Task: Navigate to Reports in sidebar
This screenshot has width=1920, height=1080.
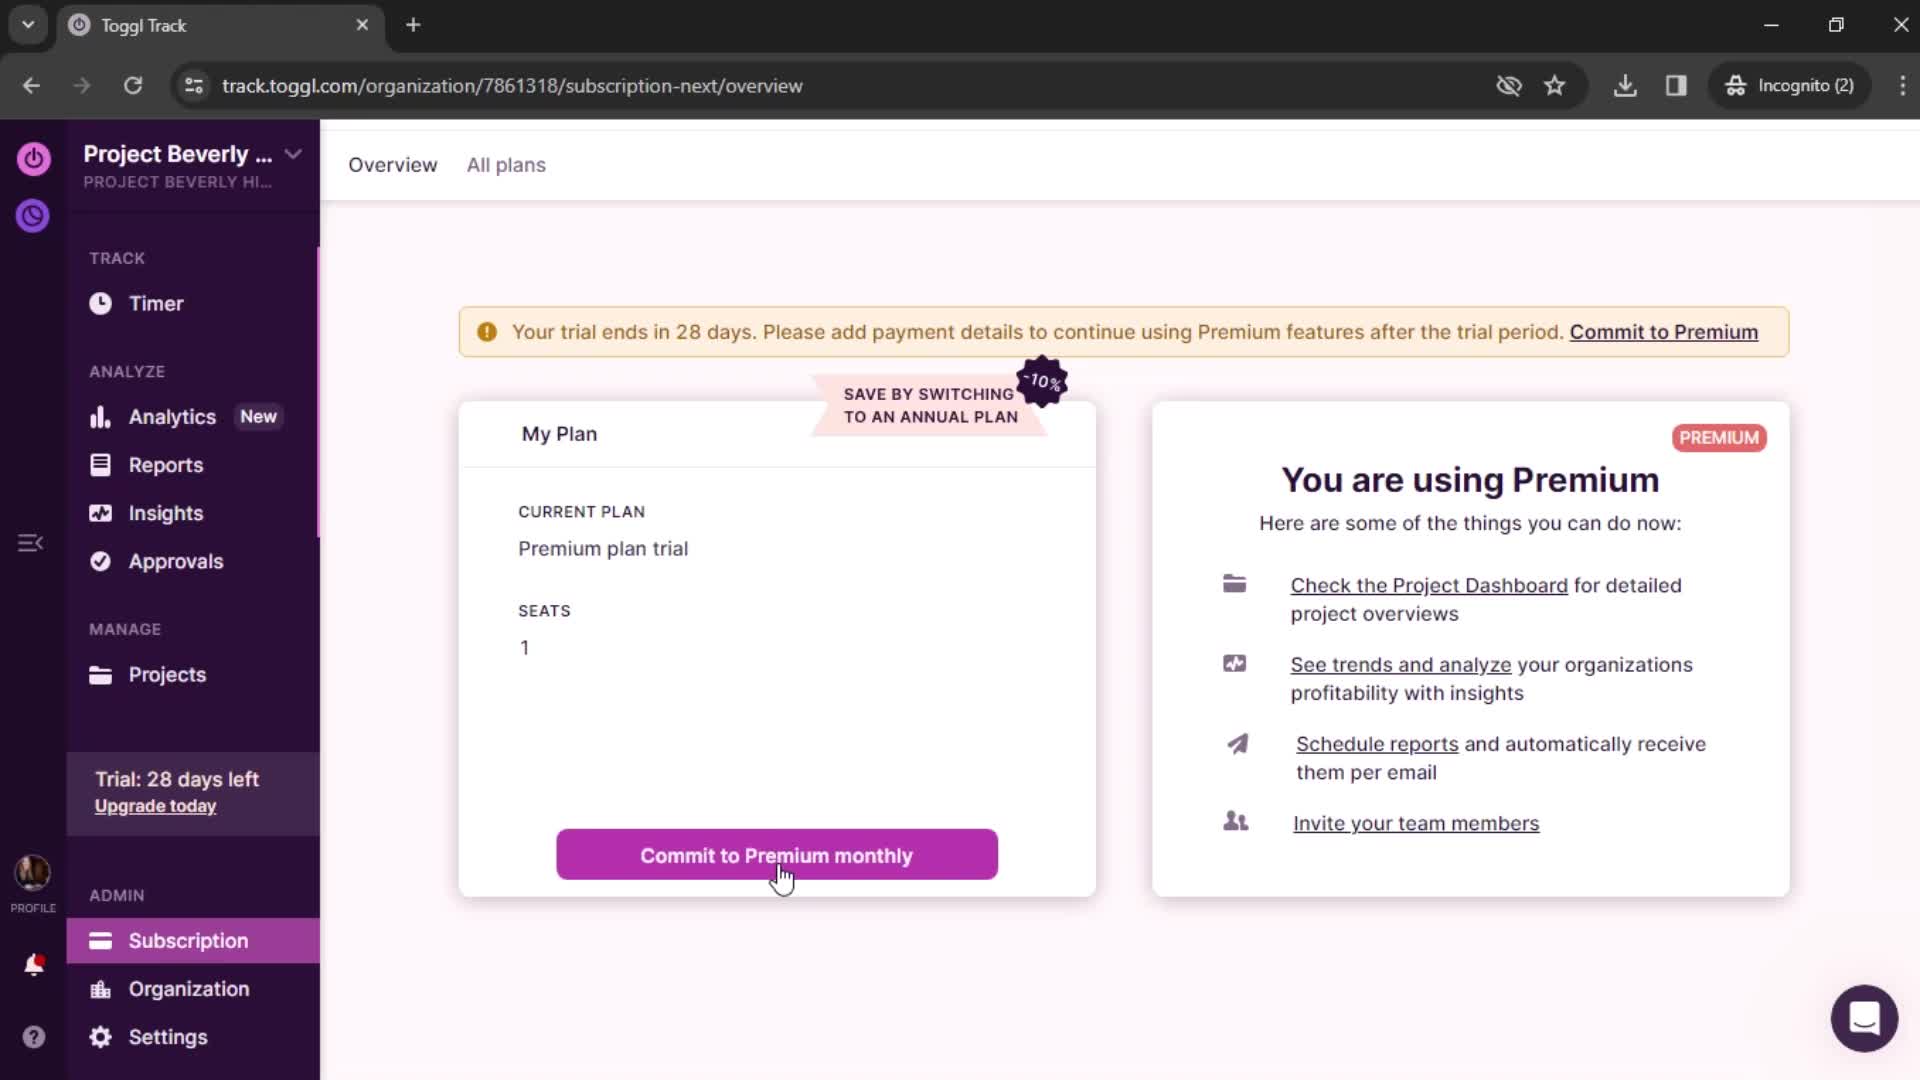Action: [166, 464]
